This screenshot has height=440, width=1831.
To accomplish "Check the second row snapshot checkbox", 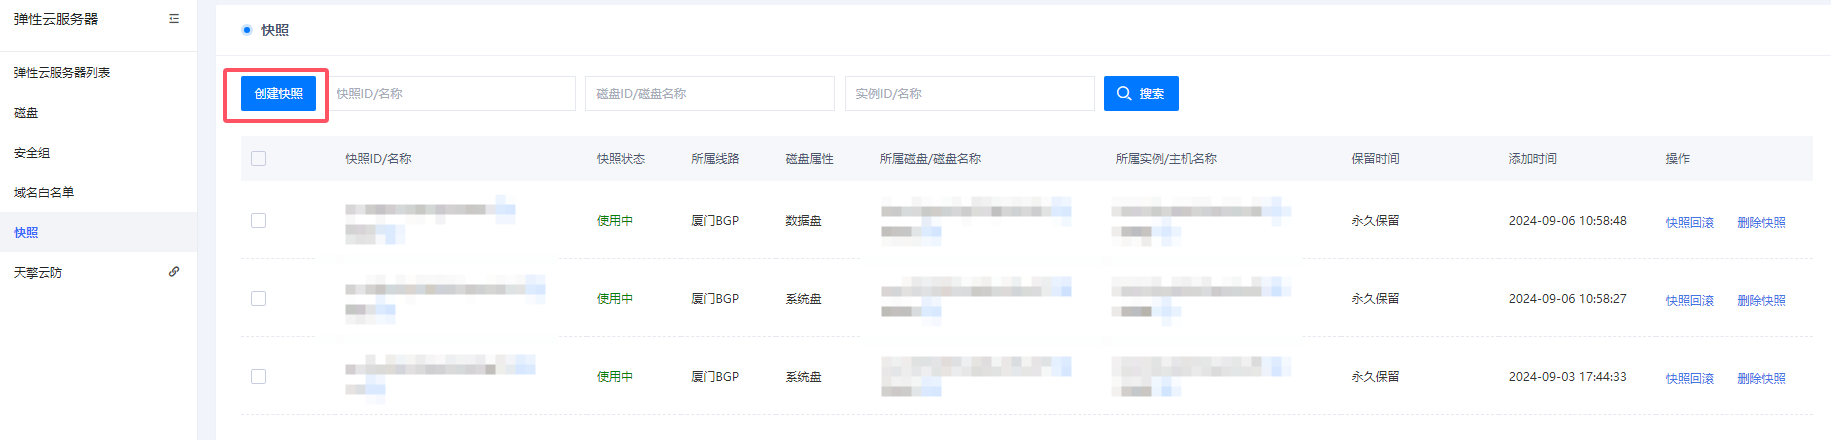I will pos(259,299).
